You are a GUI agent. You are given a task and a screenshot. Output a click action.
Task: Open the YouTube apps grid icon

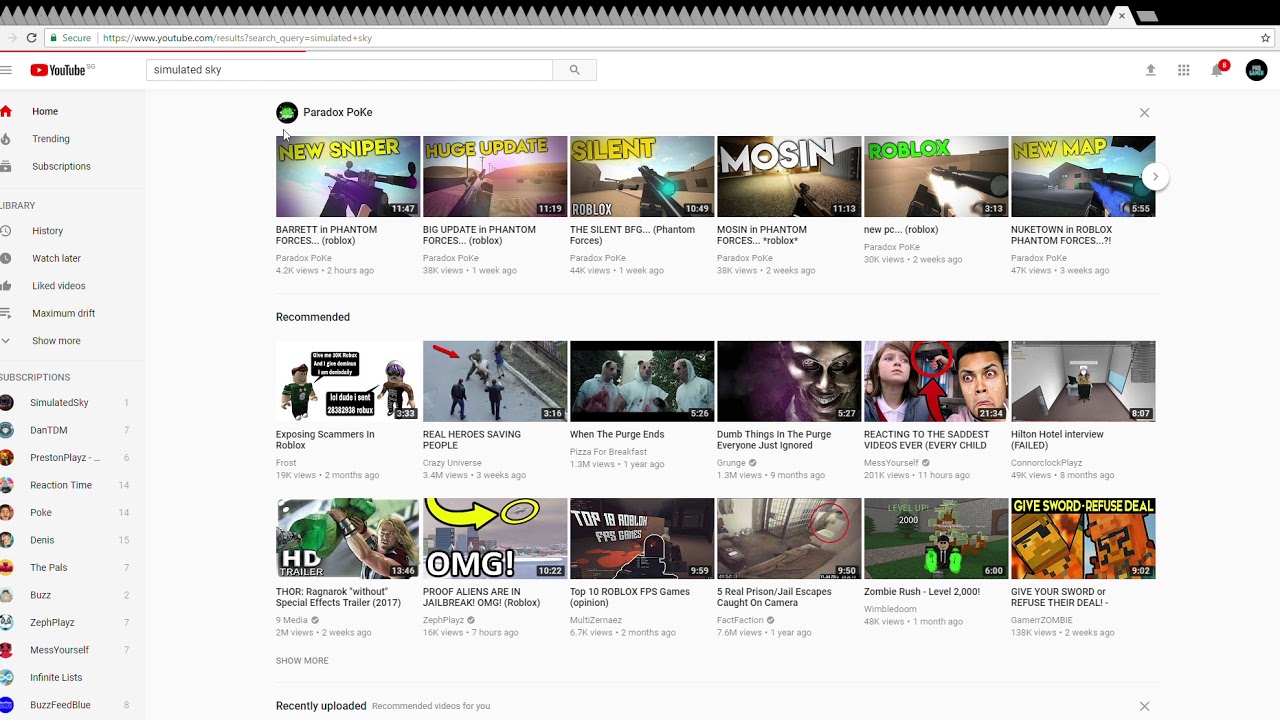tap(1184, 70)
